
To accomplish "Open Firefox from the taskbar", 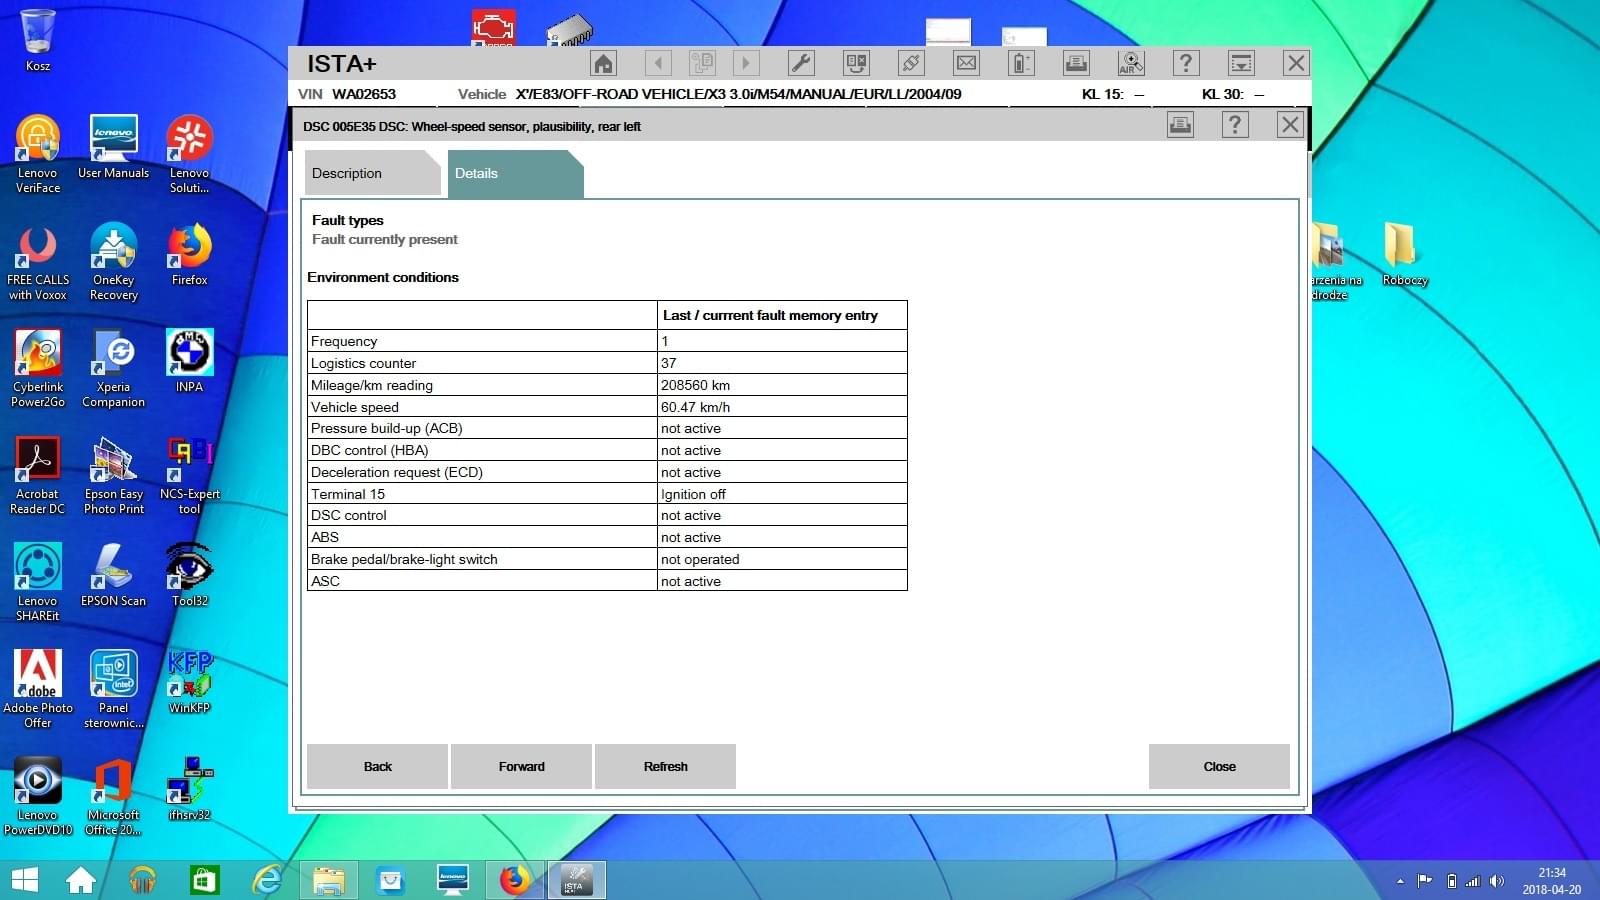I will [x=515, y=880].
